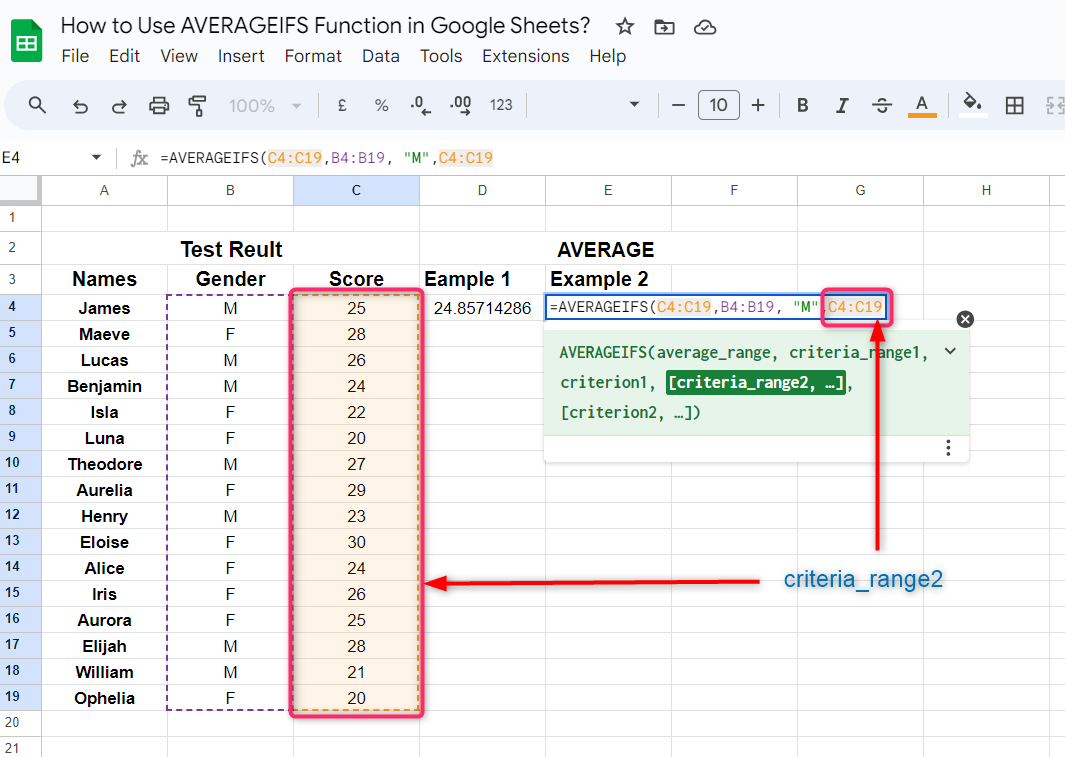
Task: Format as percent
Action: tap(381, 105)
